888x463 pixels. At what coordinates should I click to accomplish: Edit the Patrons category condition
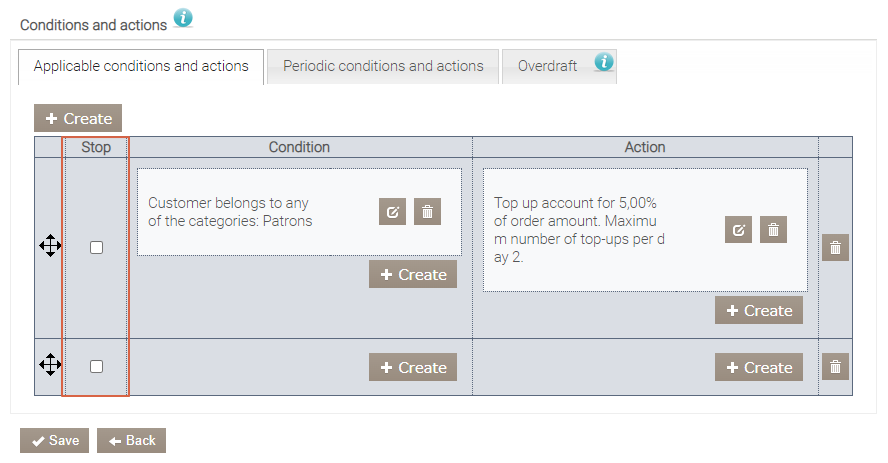(393, 211)
